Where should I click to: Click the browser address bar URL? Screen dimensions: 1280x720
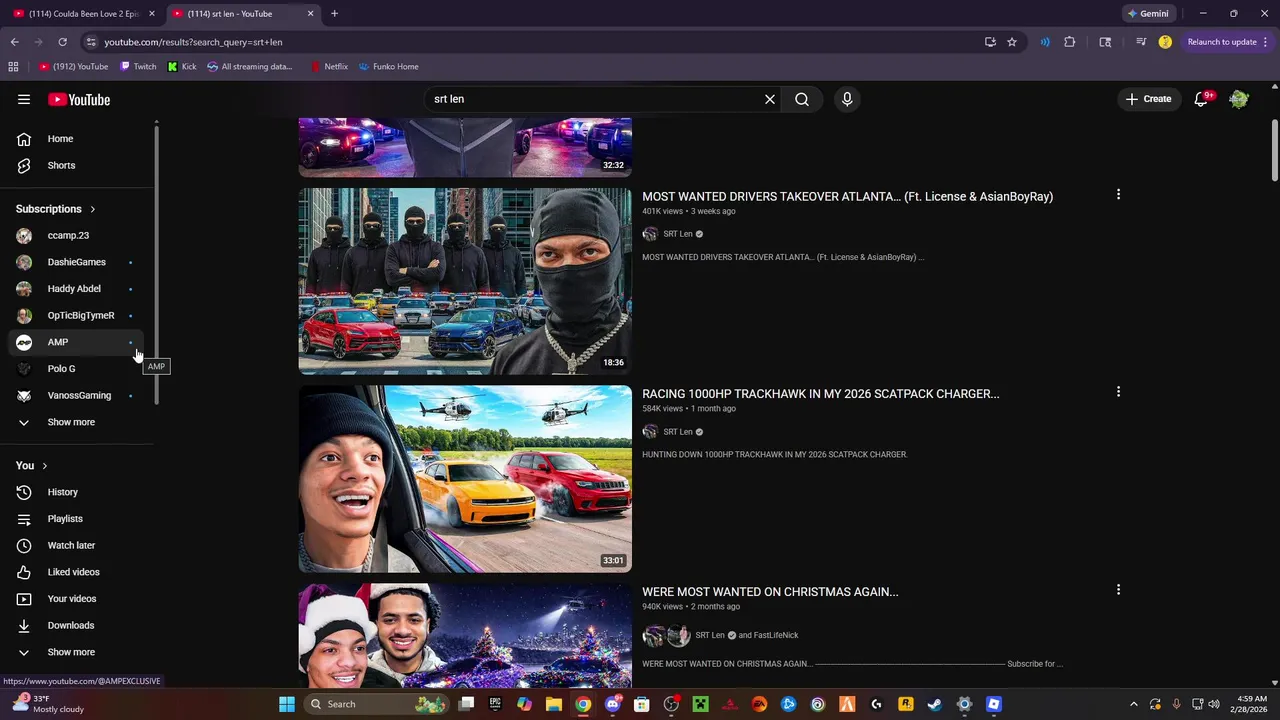(x=193, y=42)
